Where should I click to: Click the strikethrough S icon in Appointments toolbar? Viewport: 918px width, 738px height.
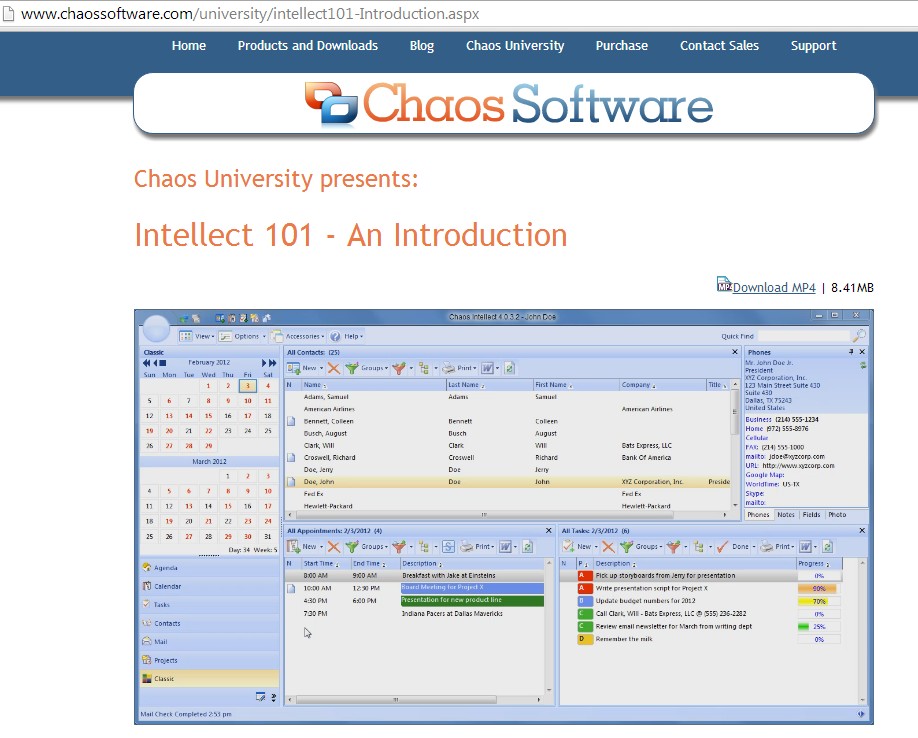[448, 547]
